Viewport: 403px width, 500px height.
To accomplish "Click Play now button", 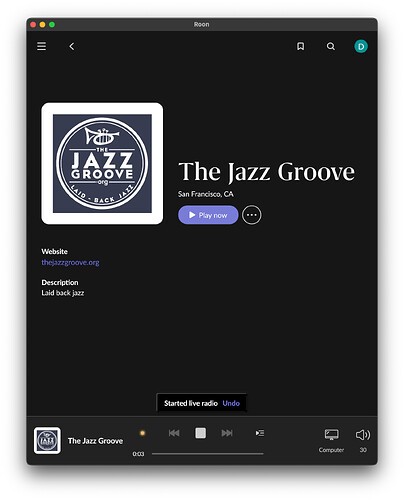I will pyautogui.click(x=208, y=215).
